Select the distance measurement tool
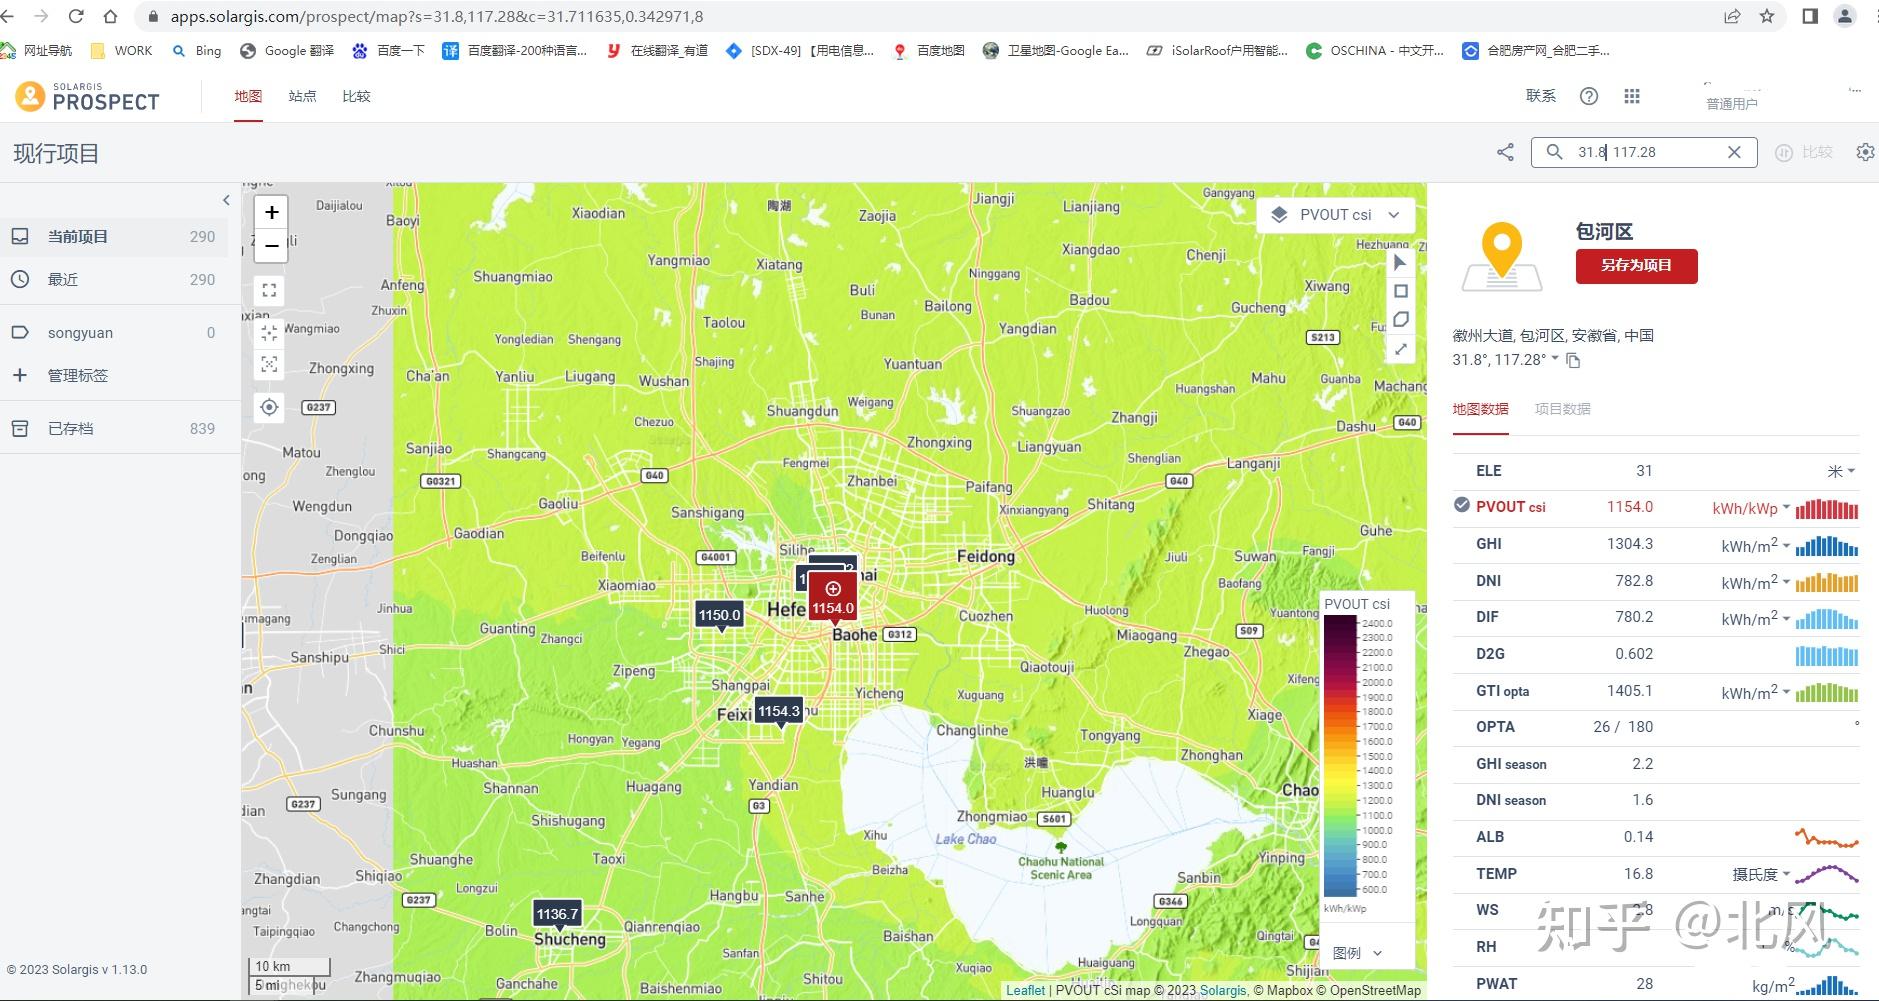1879x1001 pixels. pos(1401,349)
